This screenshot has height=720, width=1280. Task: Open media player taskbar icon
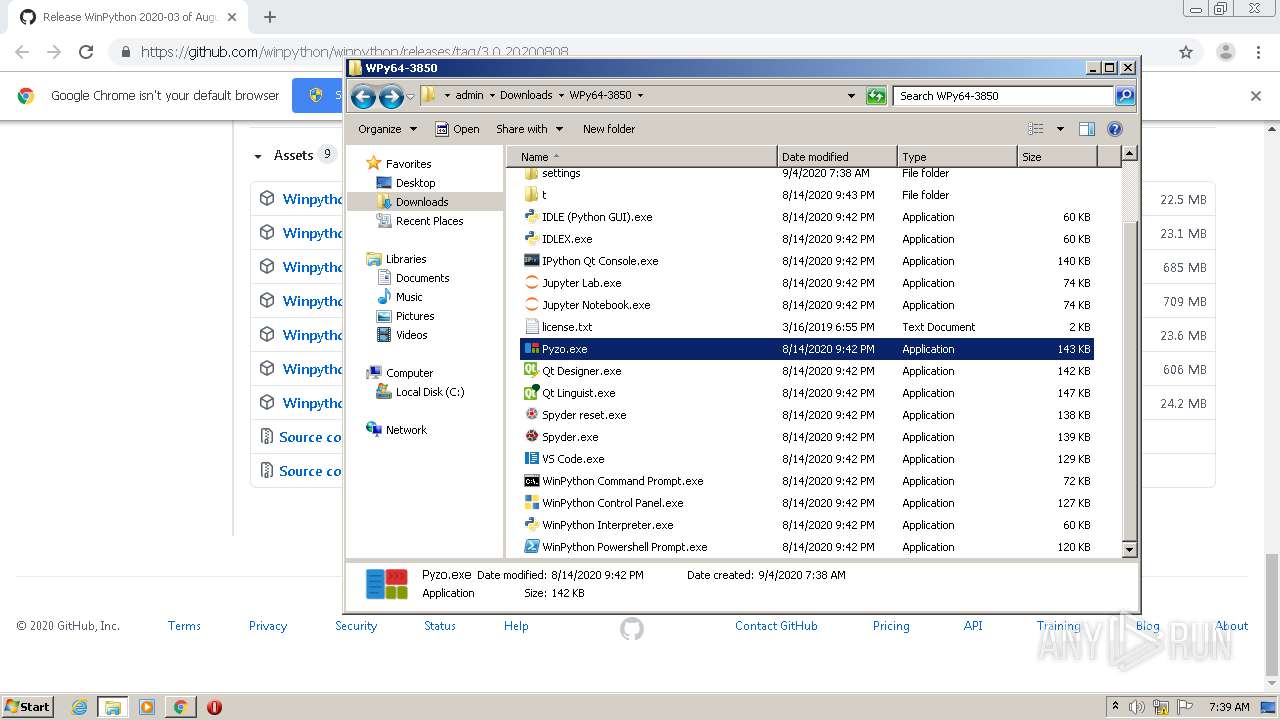point(147,707)
